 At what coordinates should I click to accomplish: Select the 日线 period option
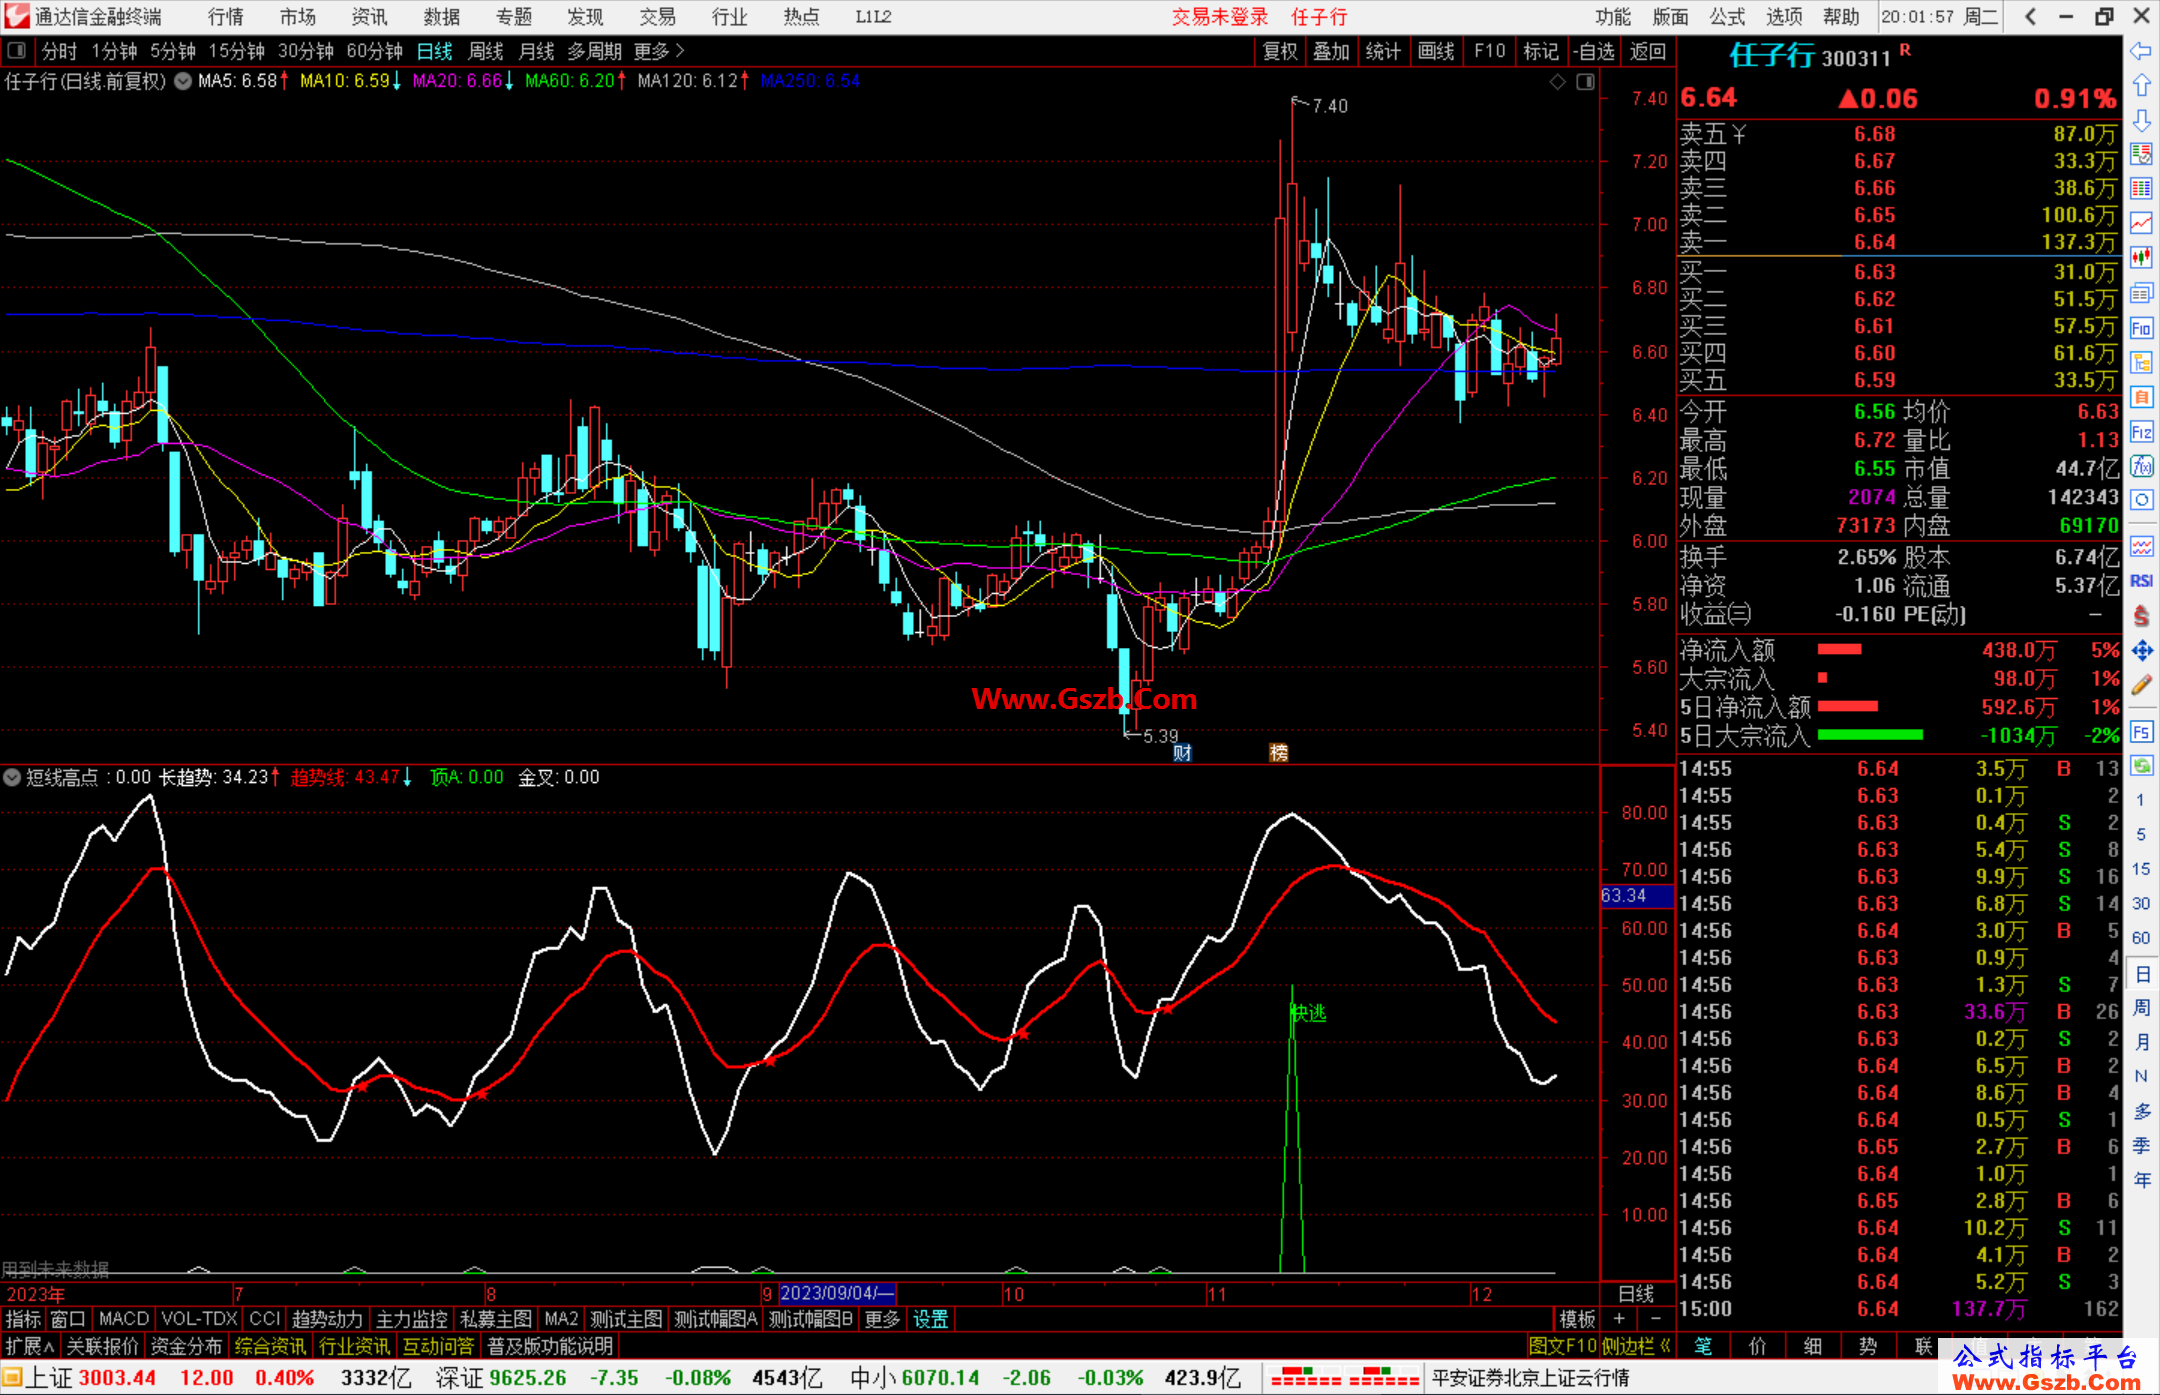[434, 51]
